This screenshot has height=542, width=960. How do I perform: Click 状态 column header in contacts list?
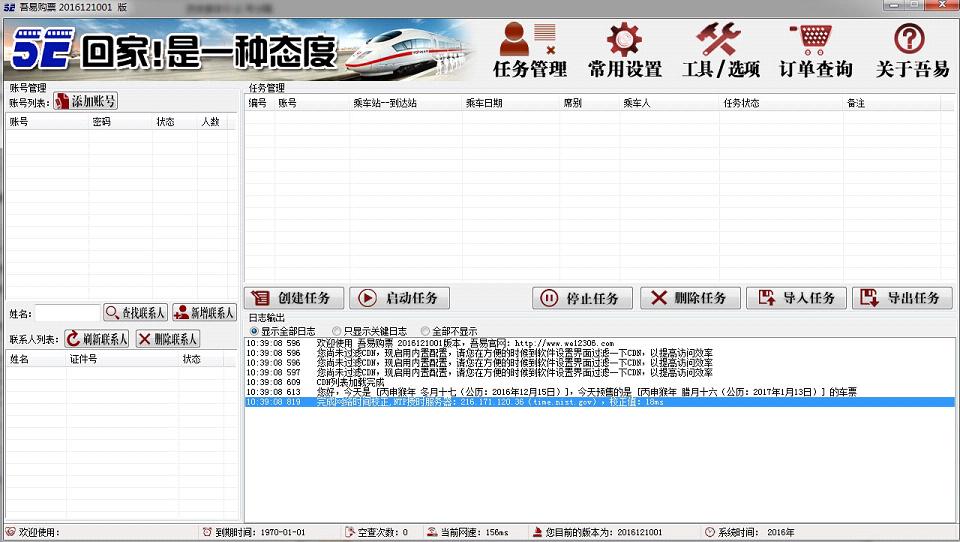[200, 359]
